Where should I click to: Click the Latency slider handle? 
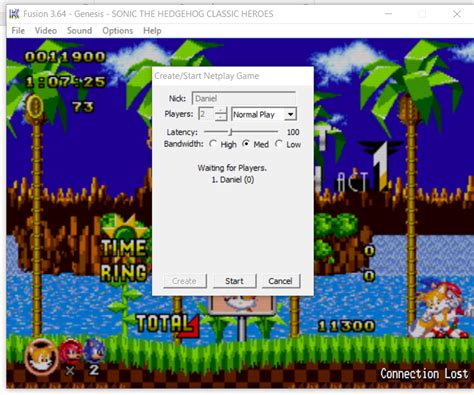pyautogui.click(x=230, y=132)
